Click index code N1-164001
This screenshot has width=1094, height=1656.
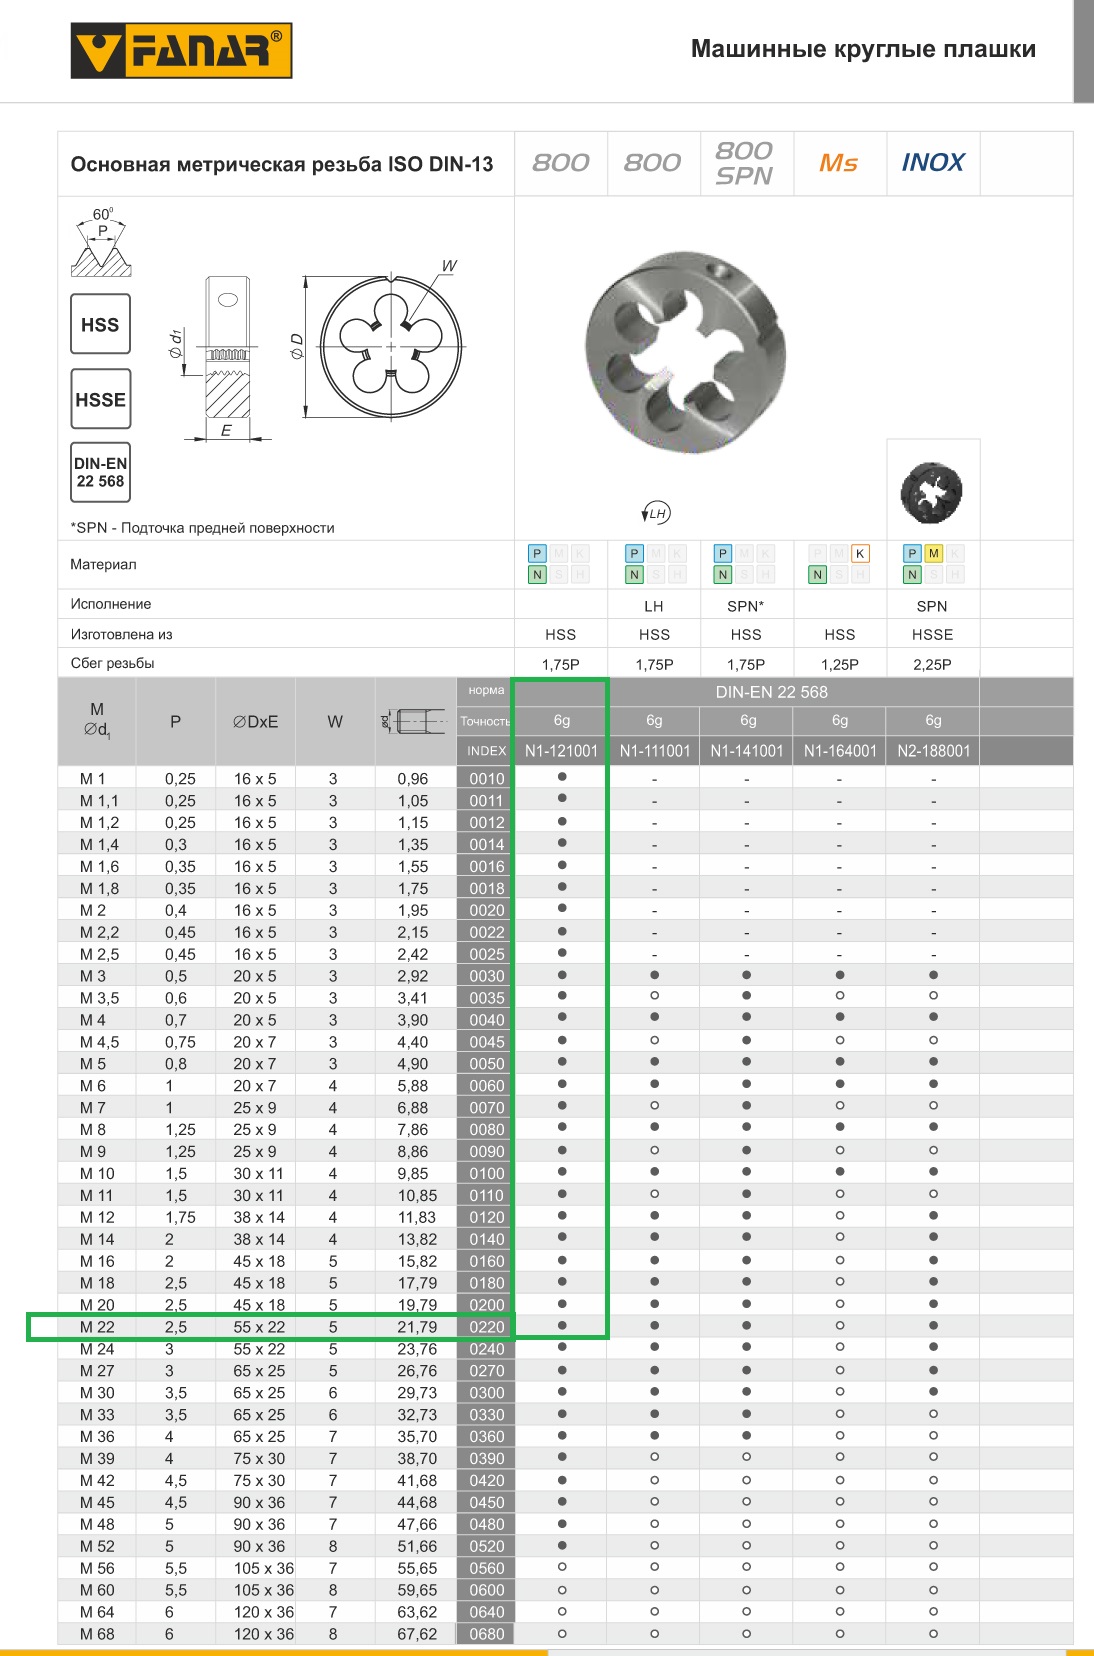[x=840, y=751]
